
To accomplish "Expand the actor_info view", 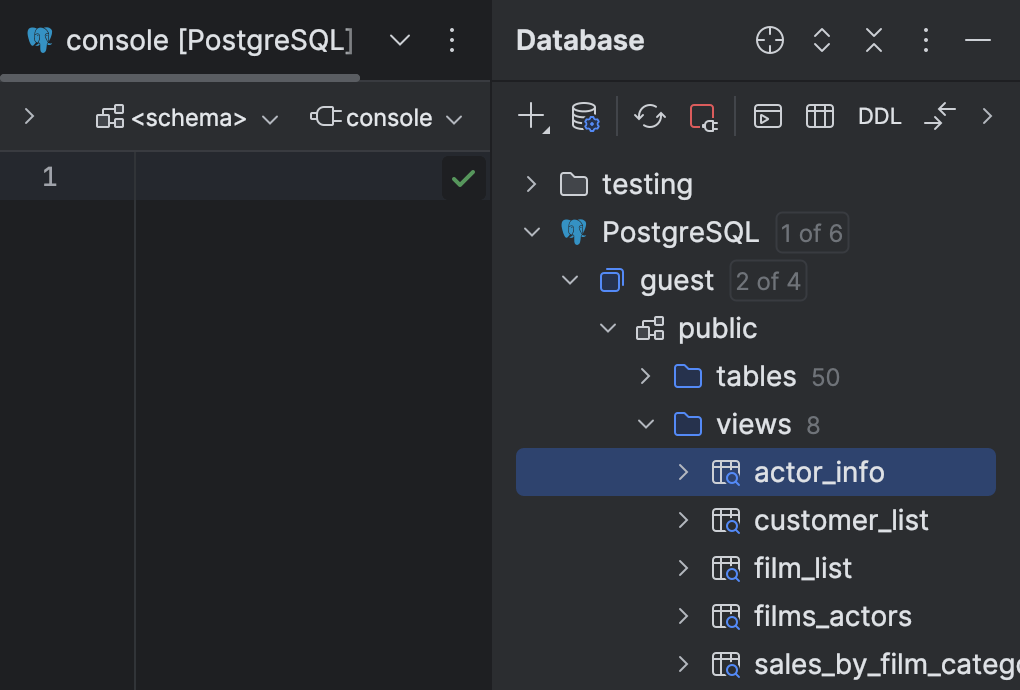I will coord(682,471).
